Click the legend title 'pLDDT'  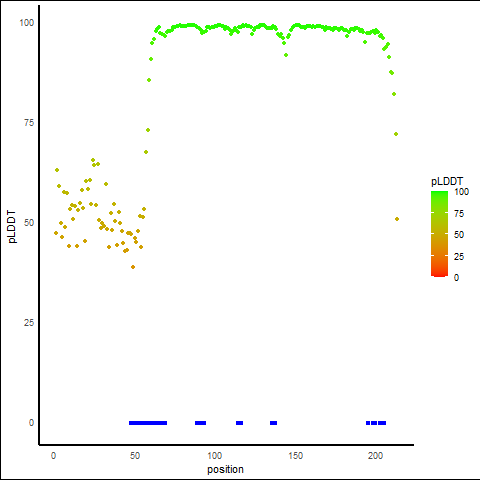[447, 181]
